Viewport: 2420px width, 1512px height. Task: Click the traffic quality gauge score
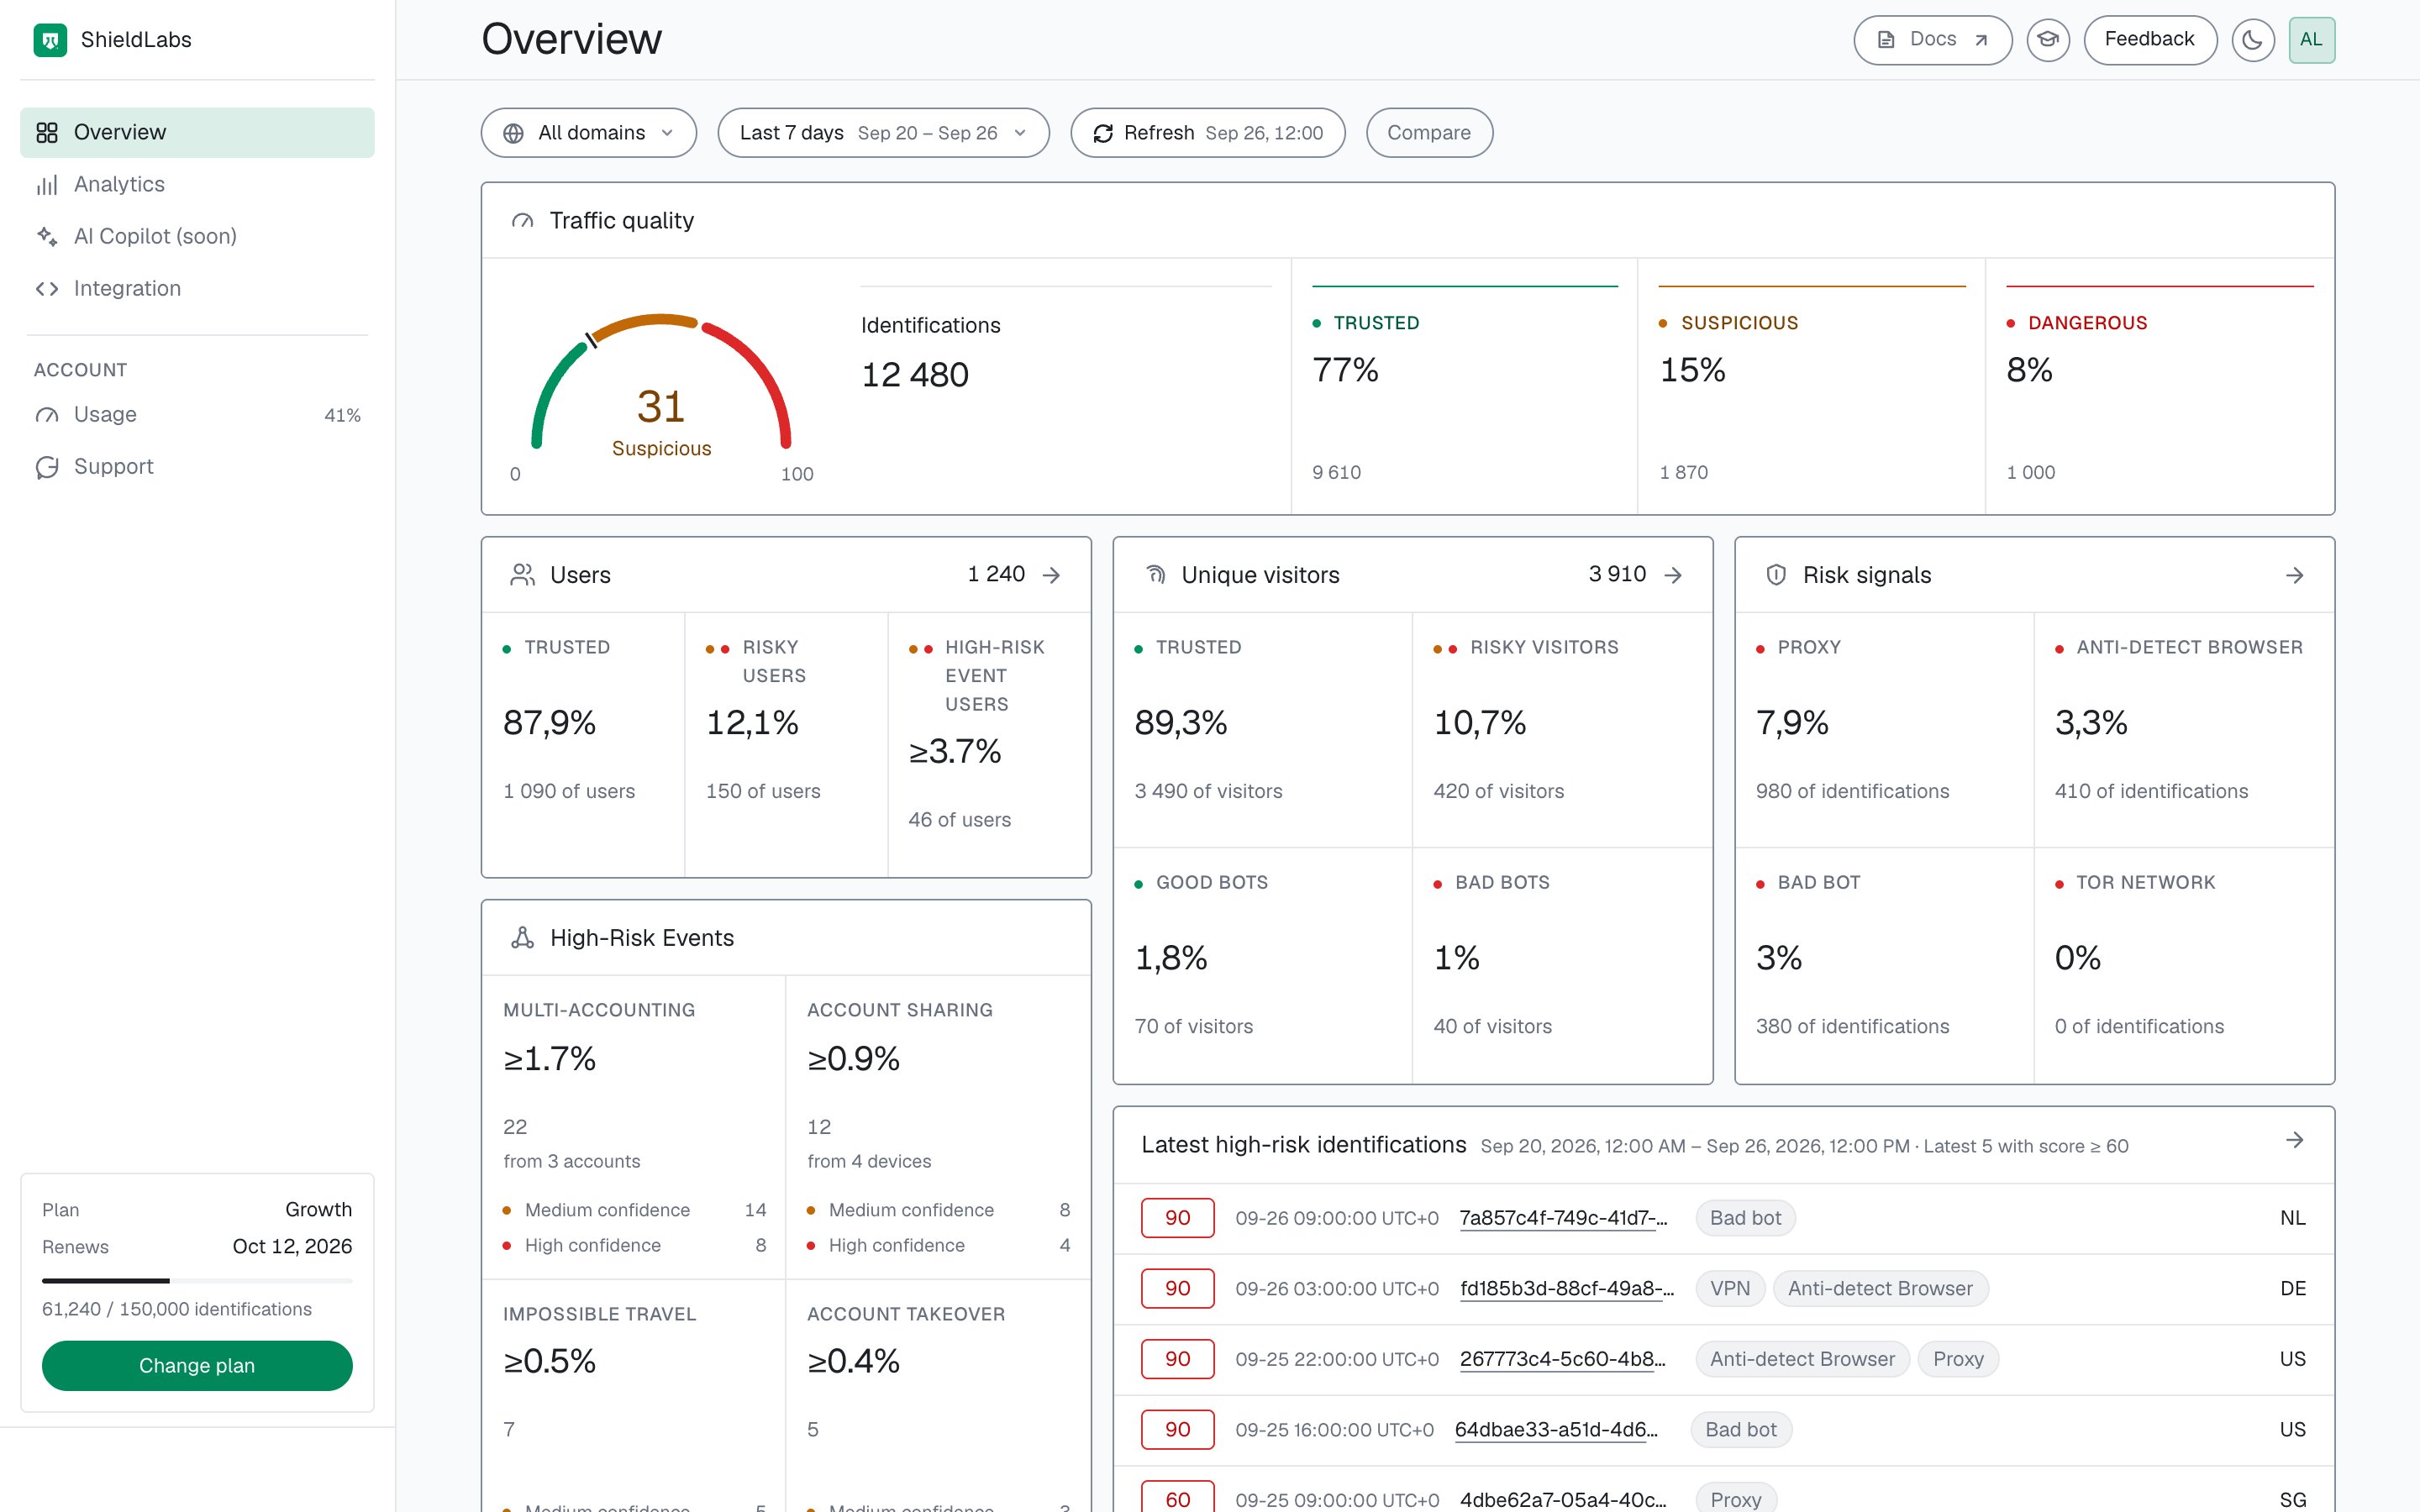click(661, 406)
